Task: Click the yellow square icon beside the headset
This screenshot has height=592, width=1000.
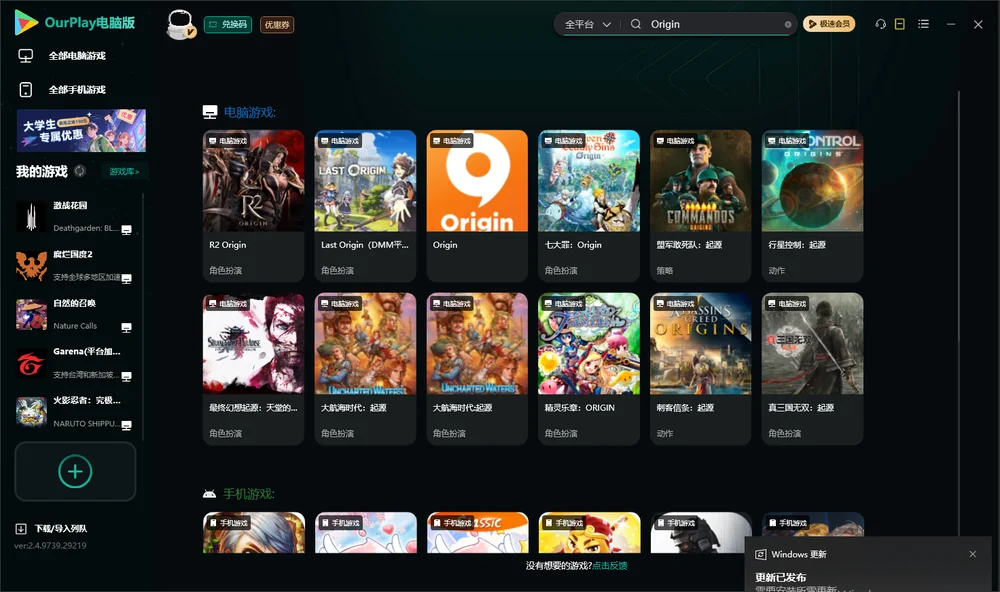Action: click(900, 24)
